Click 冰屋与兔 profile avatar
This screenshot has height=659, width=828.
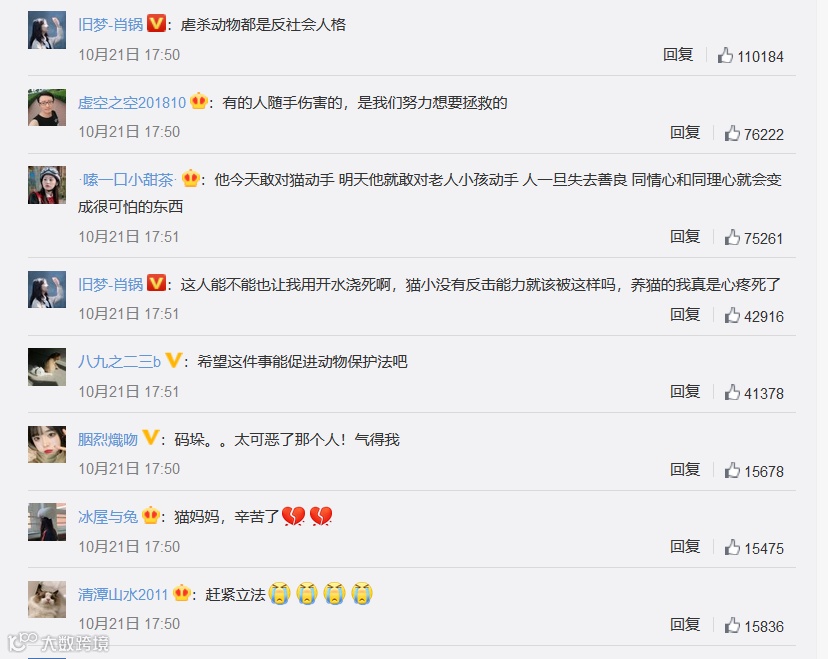pyautogui.click(x=47, y=522)
